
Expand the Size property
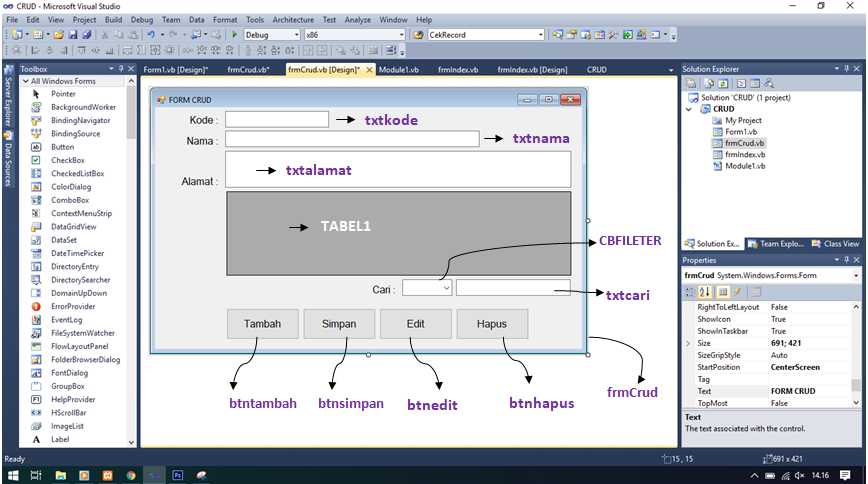pos(688,343)
